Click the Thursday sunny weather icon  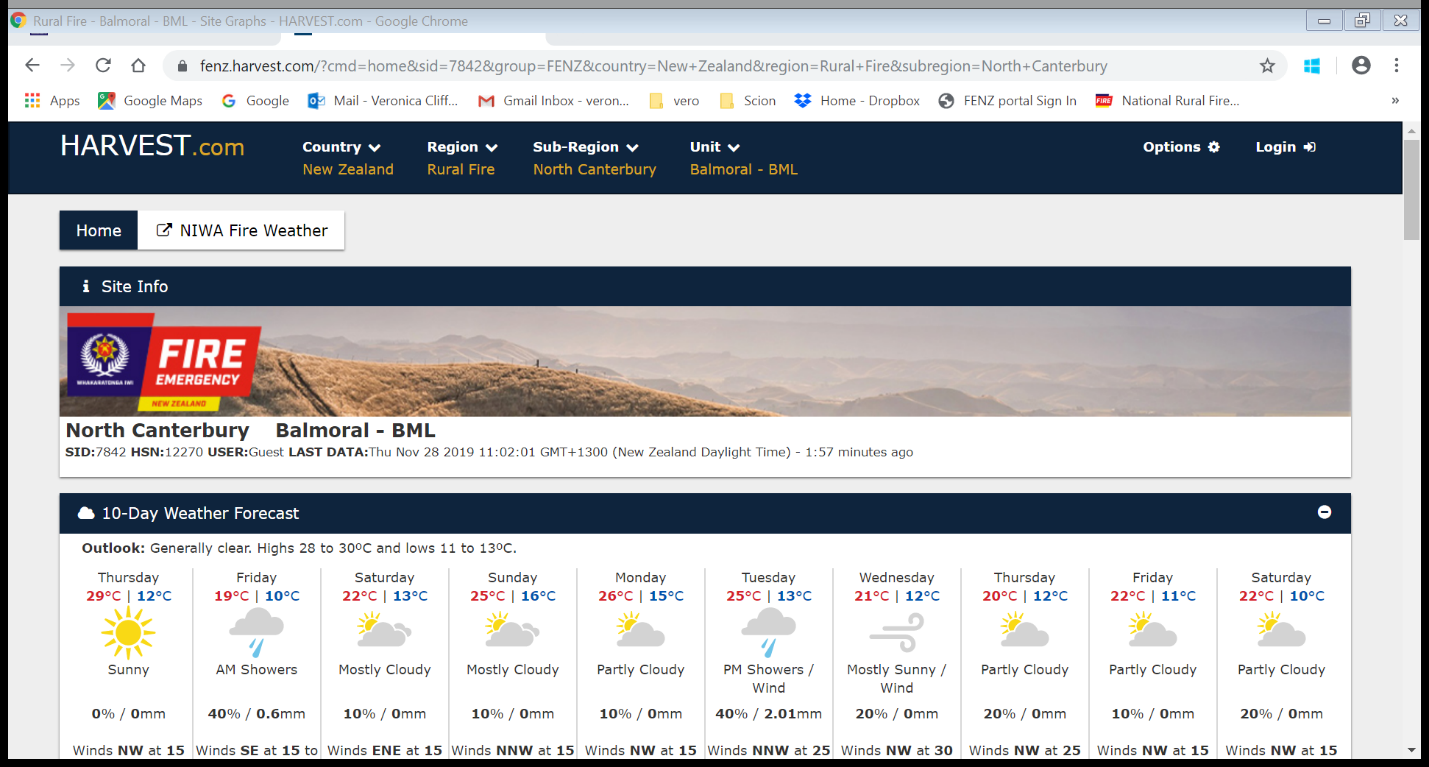[128, 633]
